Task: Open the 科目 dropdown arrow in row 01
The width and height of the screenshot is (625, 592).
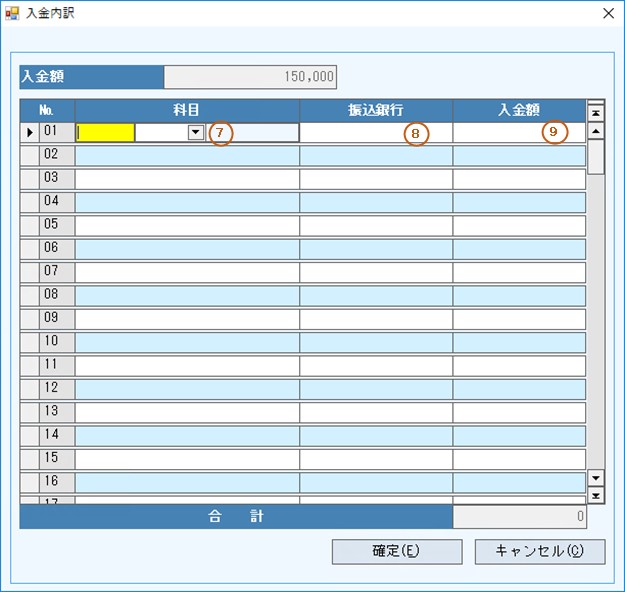Action: click(x=196, y=132)
